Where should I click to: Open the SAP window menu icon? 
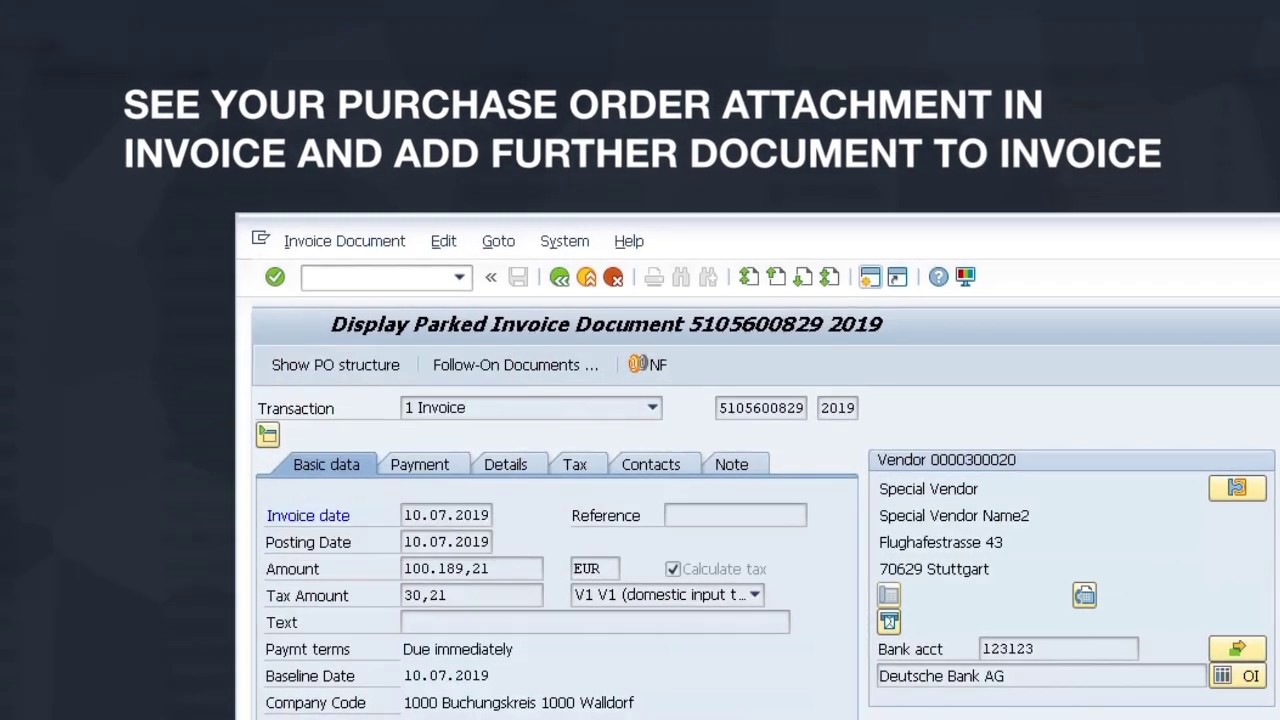pyautogui.click(x=261, y=239)
